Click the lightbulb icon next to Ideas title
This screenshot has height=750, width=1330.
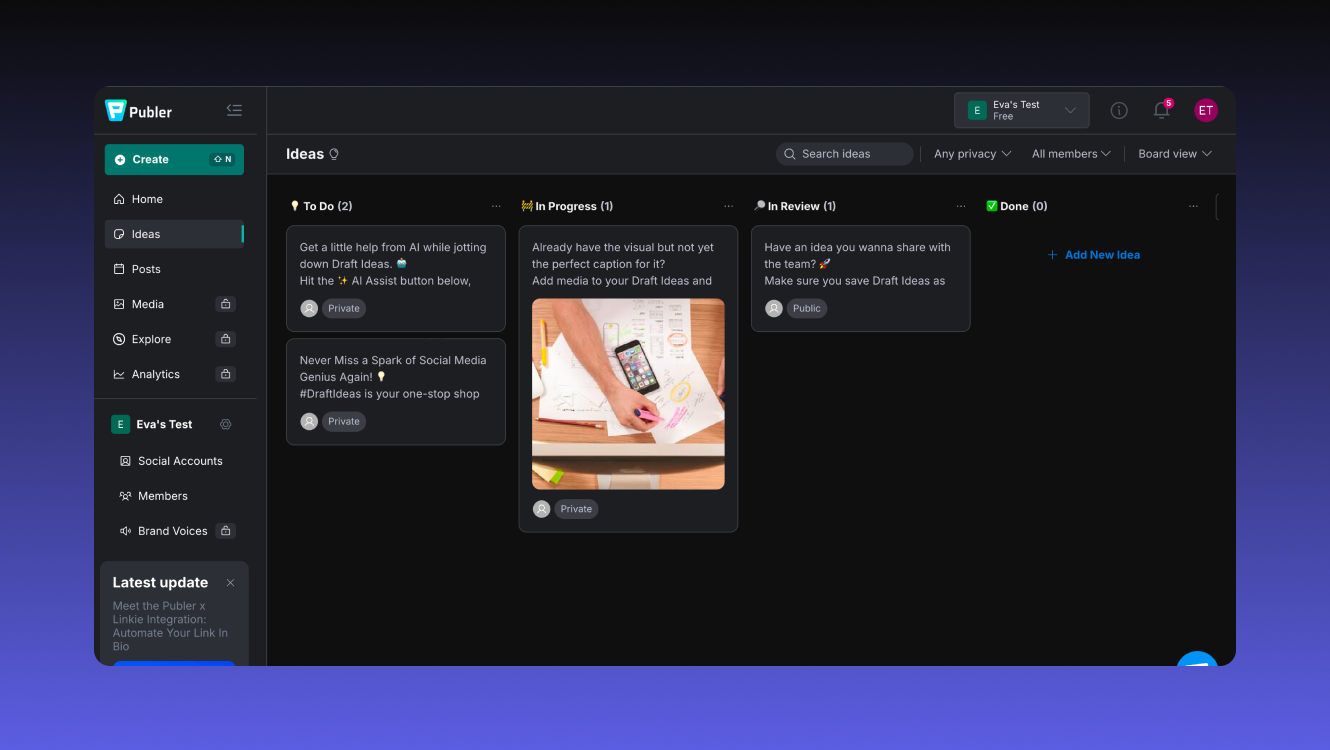[334, 154]
